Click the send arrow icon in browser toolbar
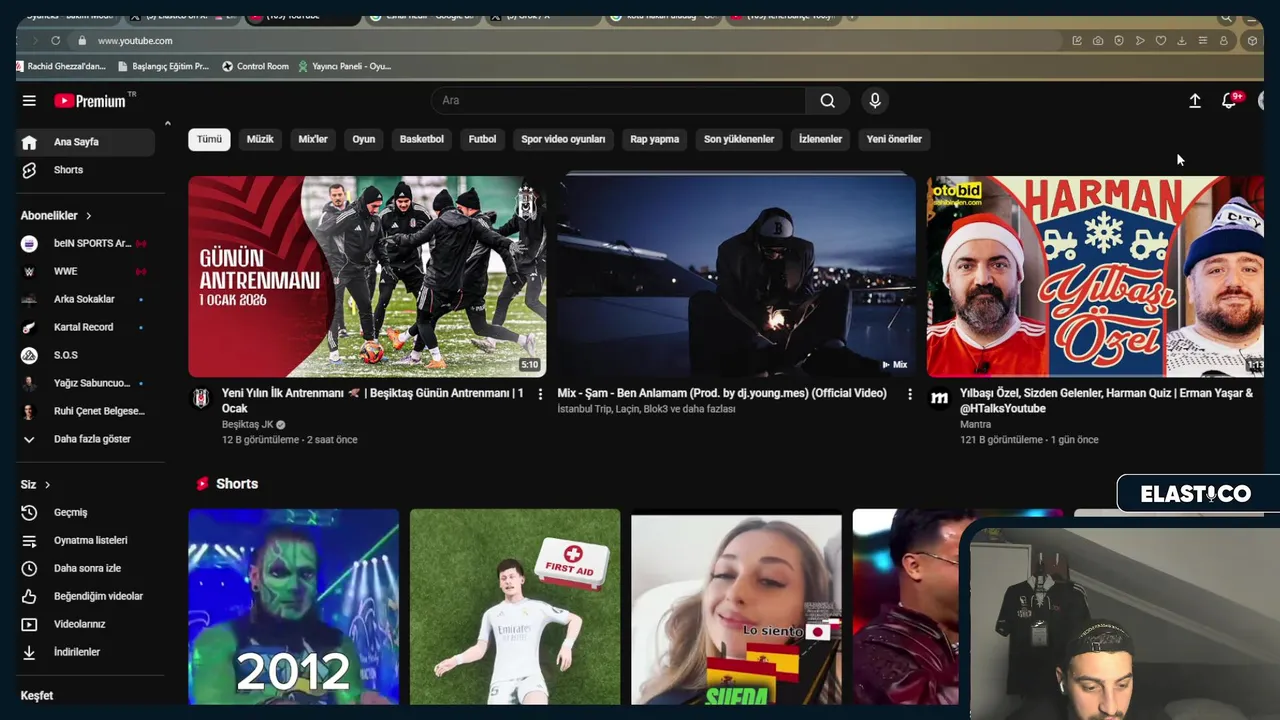Viewport: 1280px width, 720px height. coord(1140,41)
